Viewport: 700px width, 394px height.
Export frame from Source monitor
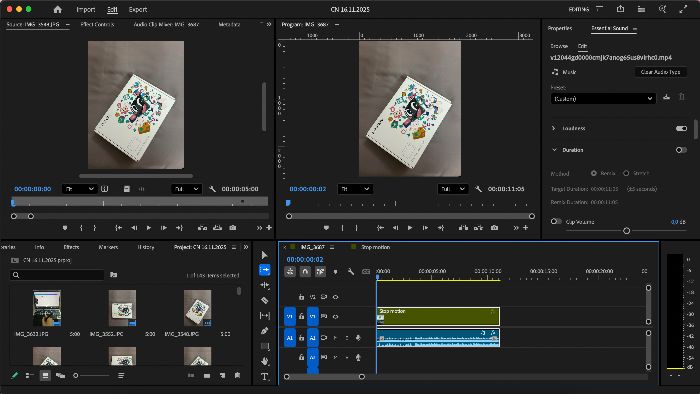pos(233,228)
